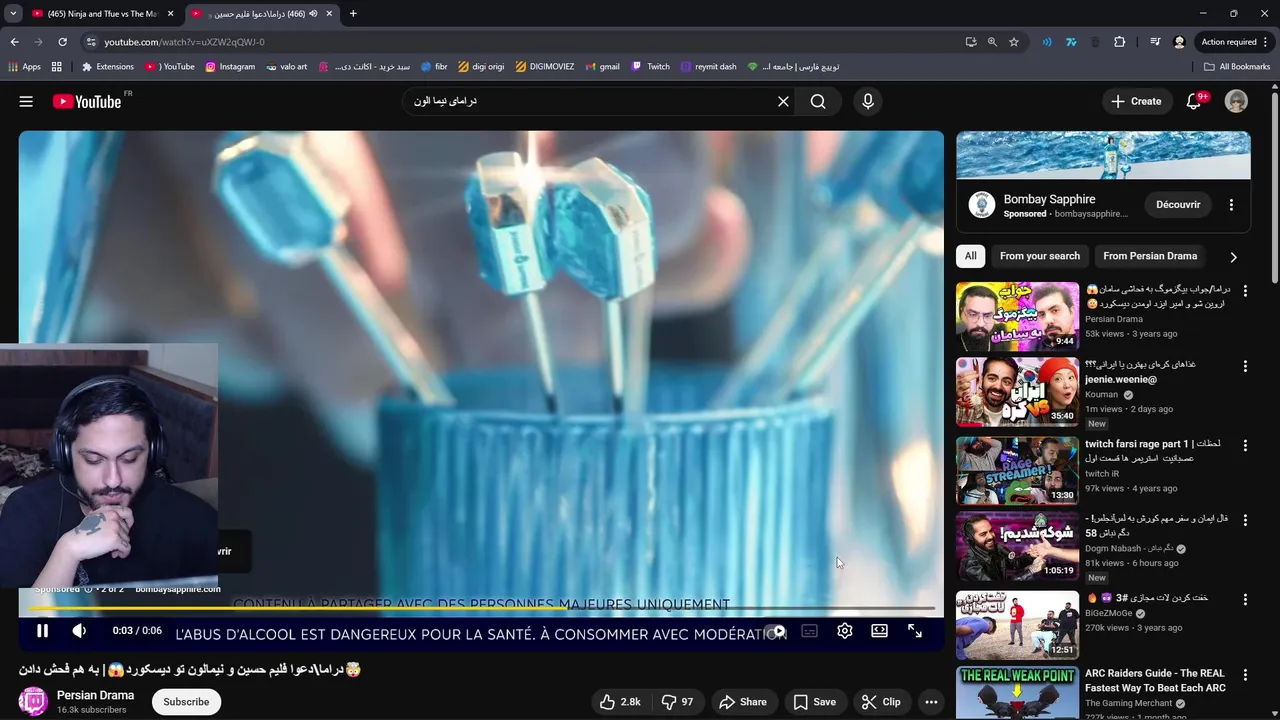Image resolution: width=1280 pixels, height=720 pixels.
Task: Open DIGIMOVIEZ bookmark
Action: [x=545, y=67]
